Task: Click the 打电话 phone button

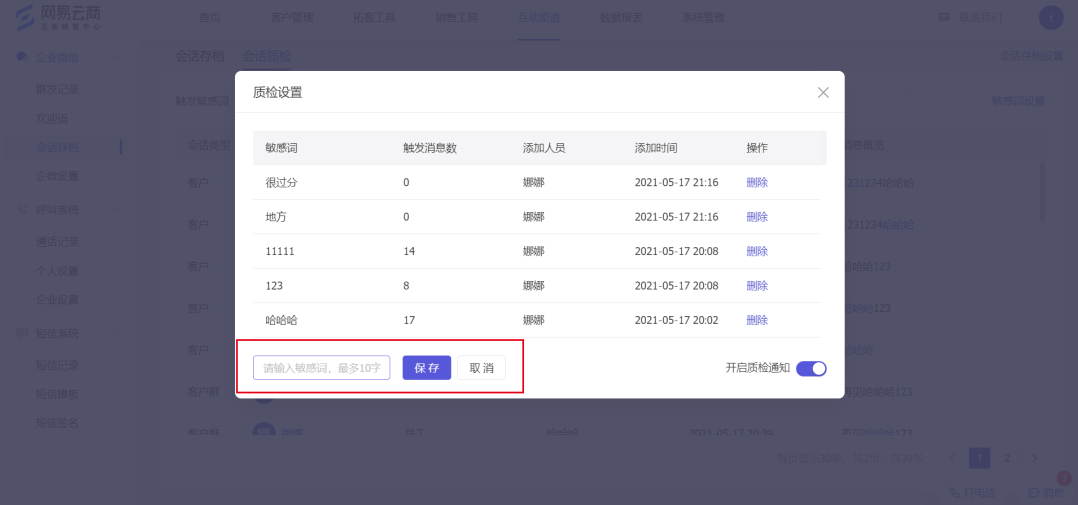Action: pos(971,493)
